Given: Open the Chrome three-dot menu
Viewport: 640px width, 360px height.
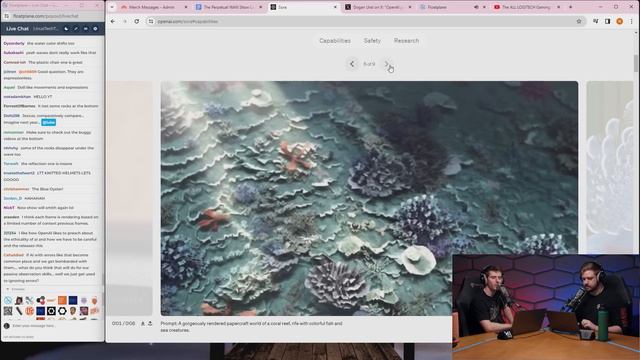Looking at the screenshot, I should coord(631,21).
